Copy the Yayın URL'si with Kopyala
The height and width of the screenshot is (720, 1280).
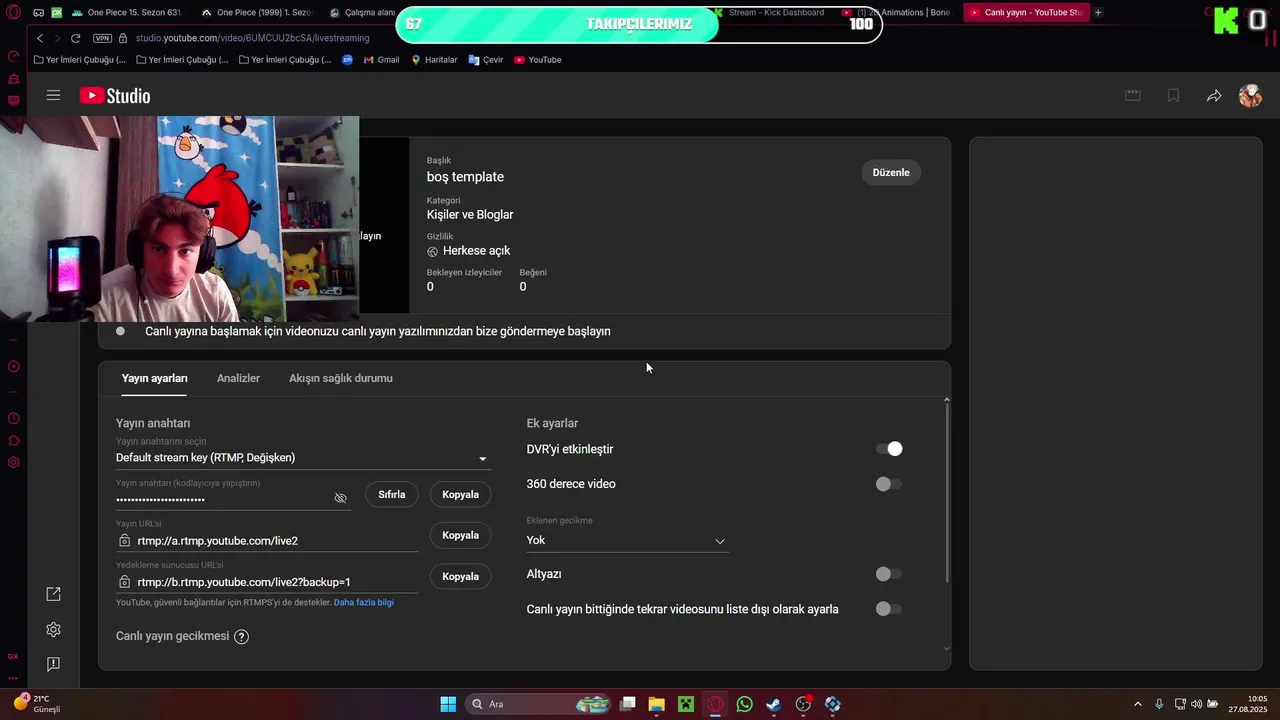coord(460,535)
